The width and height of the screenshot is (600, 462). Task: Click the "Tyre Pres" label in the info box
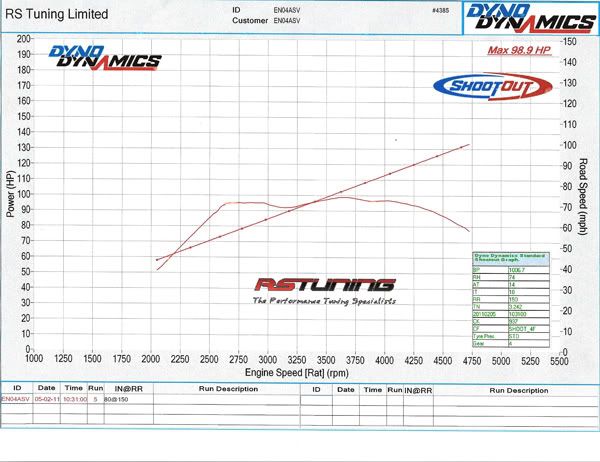[484, 336]
